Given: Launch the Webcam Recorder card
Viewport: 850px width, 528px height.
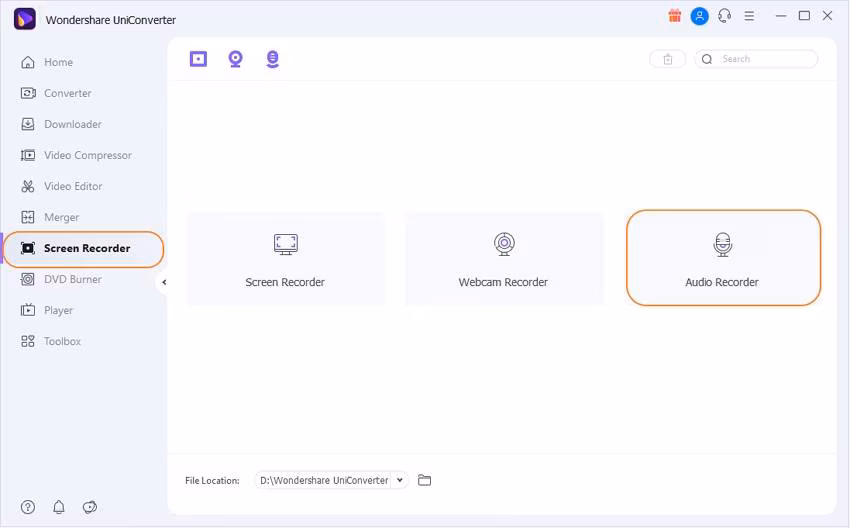Looking at the screenshot, I should (504, 259).
